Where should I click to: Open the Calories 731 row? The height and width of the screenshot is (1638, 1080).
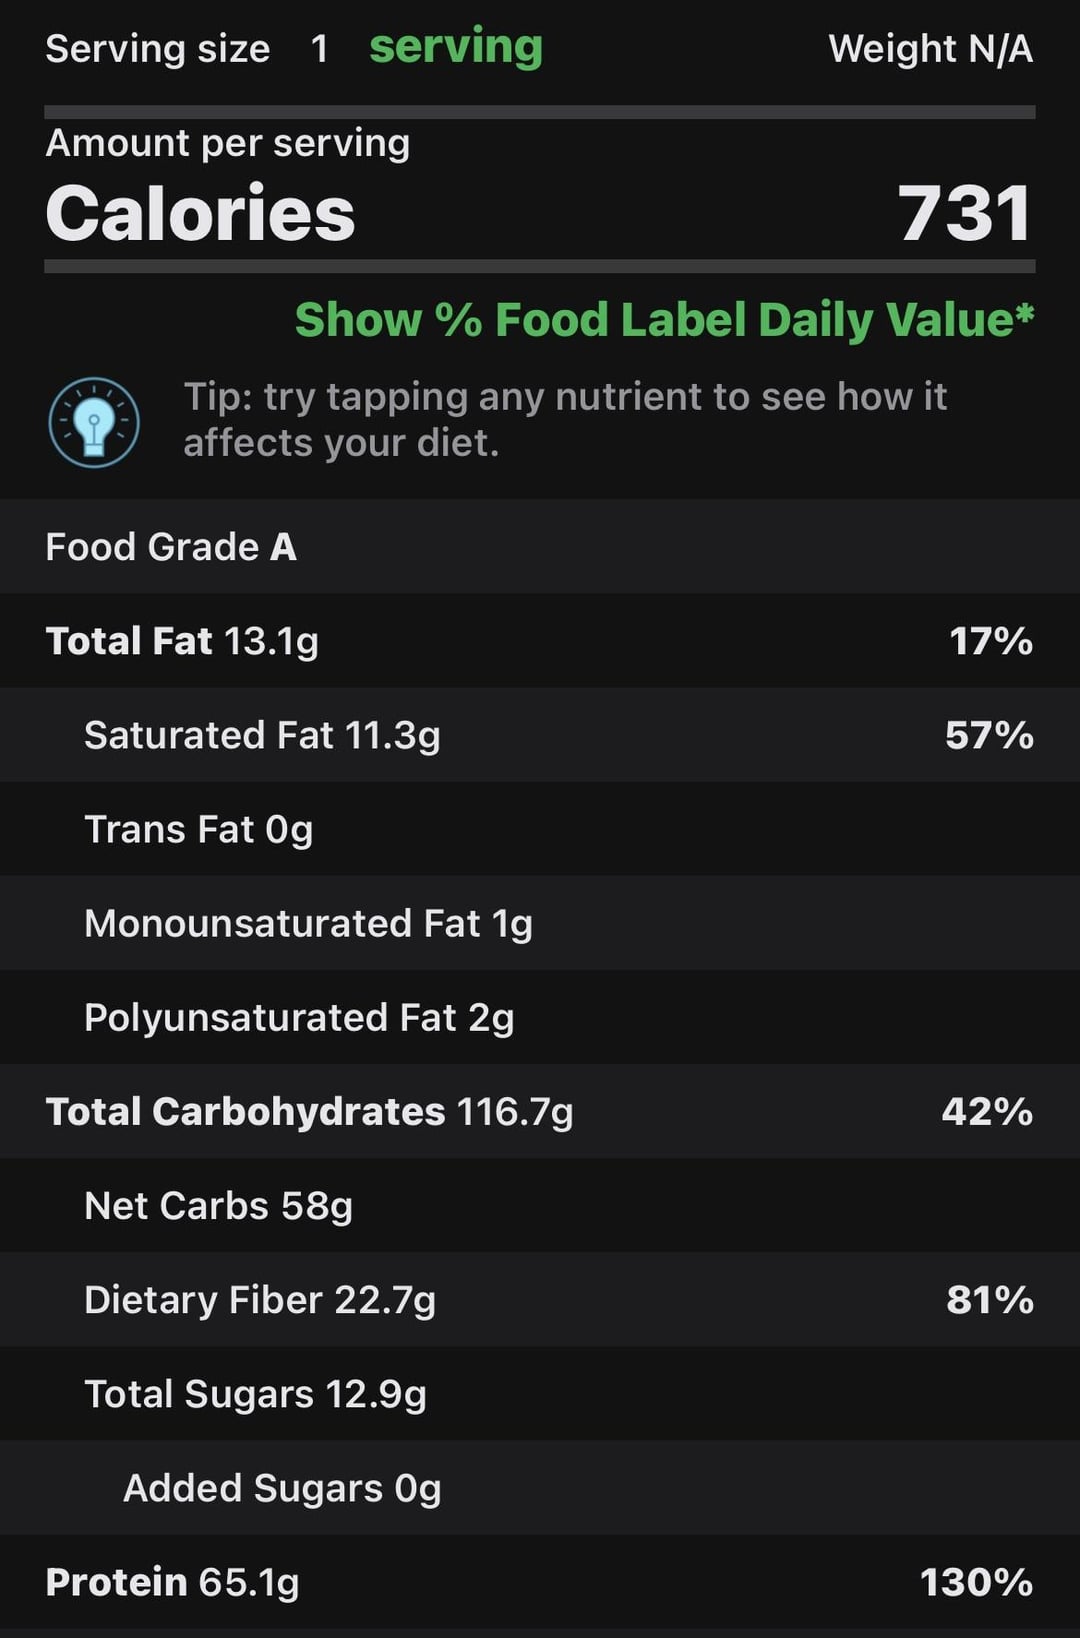pyautogui.click(x=540, y=213)
